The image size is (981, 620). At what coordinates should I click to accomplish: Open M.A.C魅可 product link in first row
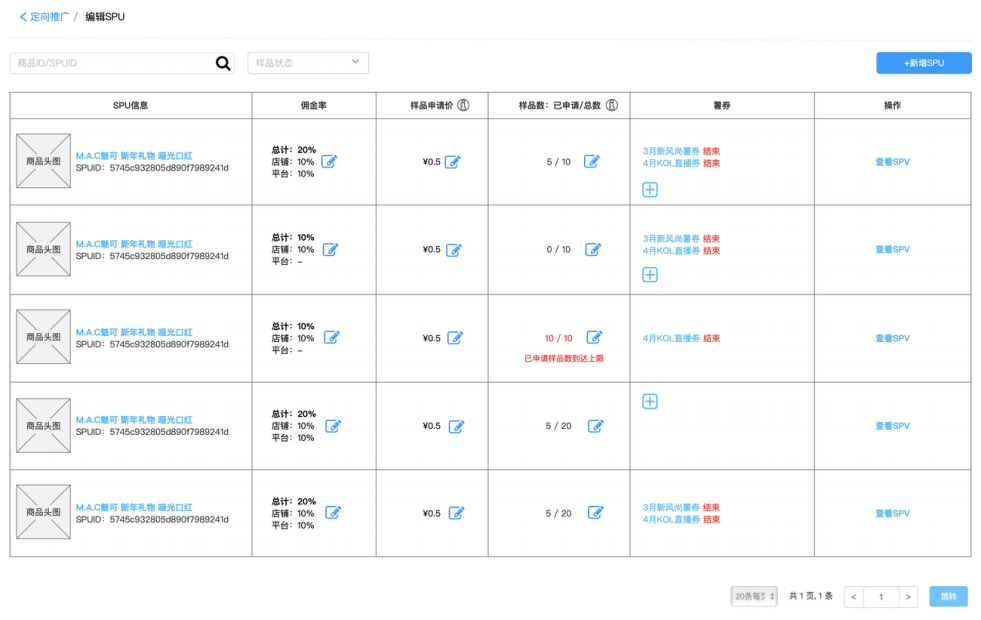(134, 156)
